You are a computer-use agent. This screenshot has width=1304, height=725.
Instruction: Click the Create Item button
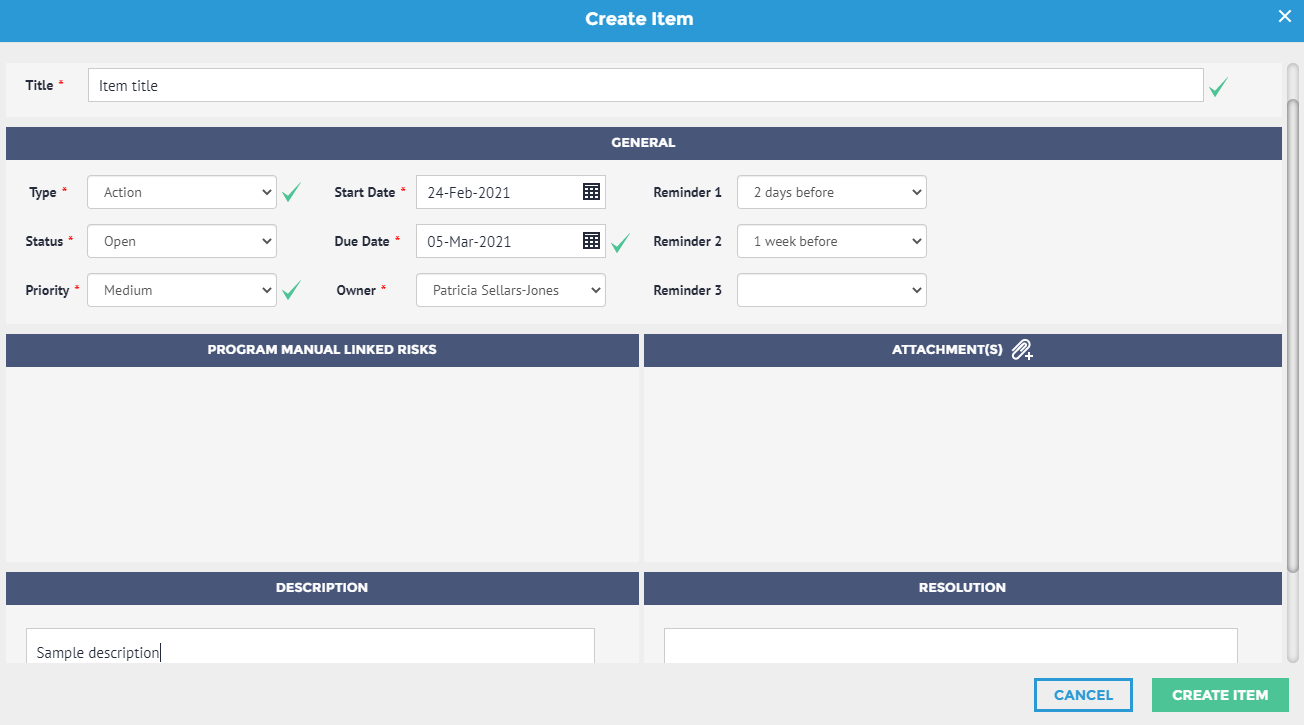[x=1220, y=695]
